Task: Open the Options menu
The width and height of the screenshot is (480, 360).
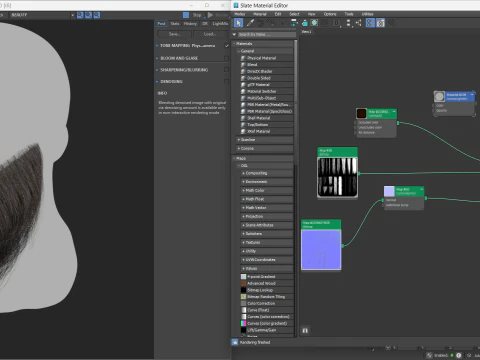Action: [x=330, y=14]
